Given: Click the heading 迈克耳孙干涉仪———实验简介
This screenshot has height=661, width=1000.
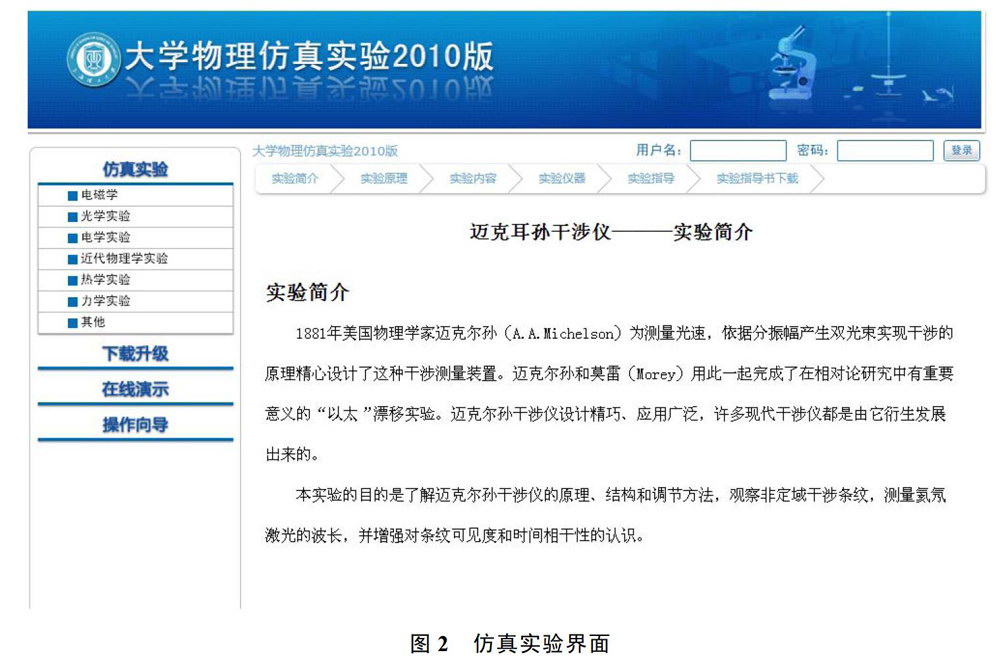Looking at the screenshot, I should [x=611, y=232].
